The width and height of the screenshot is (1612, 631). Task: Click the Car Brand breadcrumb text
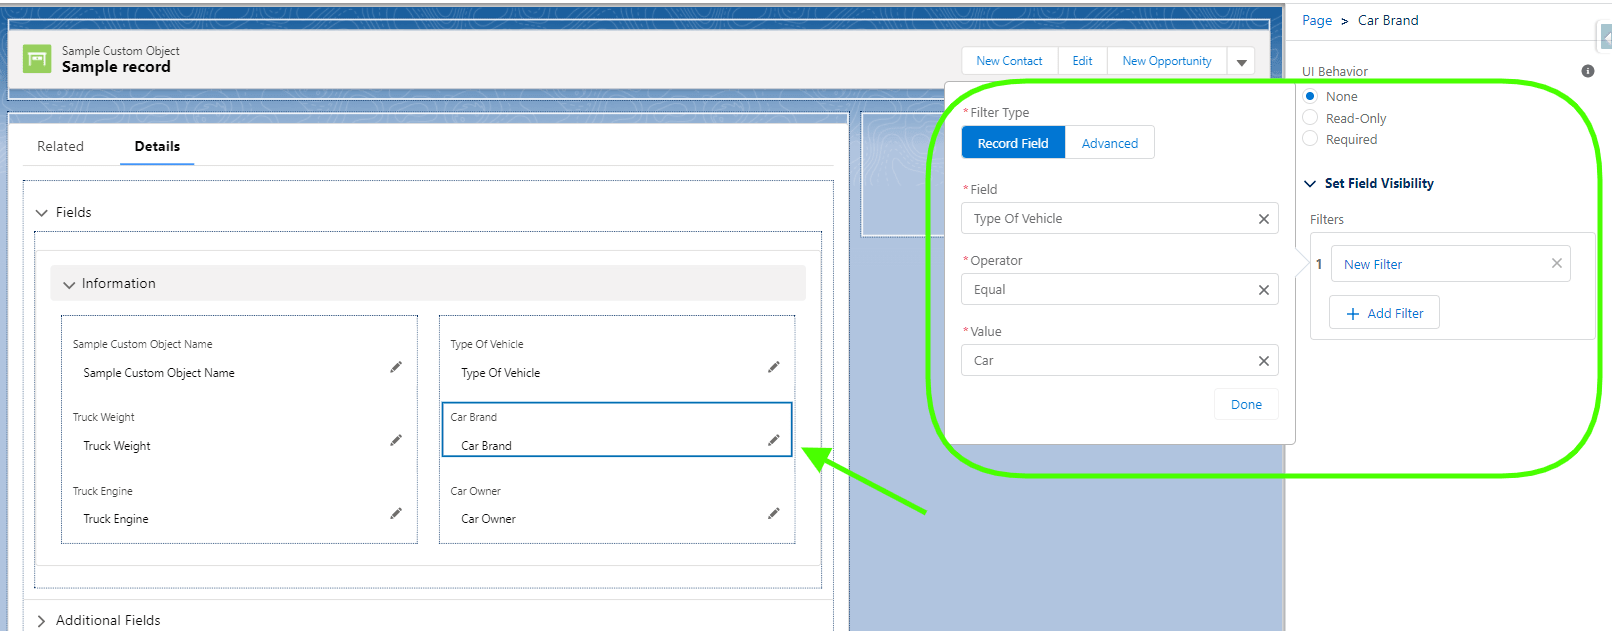point(1388,20)
